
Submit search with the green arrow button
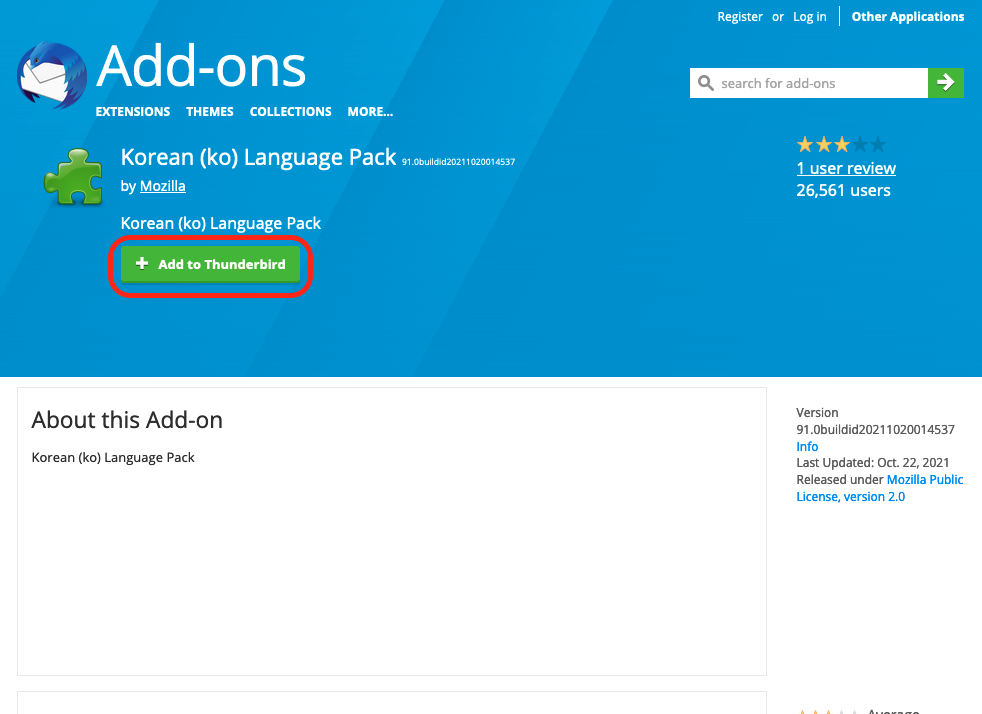(x=946, y=83)
